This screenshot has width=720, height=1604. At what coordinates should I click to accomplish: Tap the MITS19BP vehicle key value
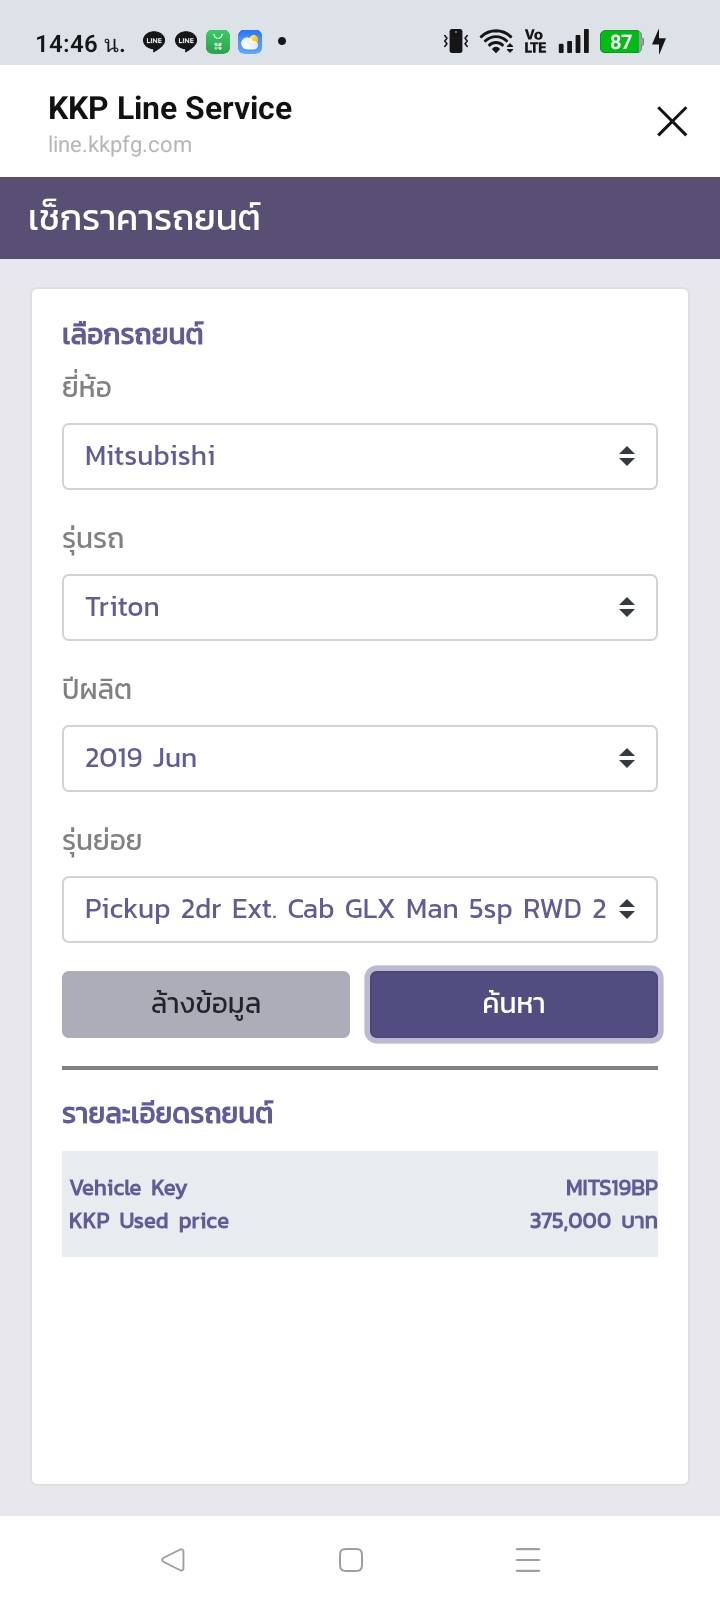[x=611, y=1188]
